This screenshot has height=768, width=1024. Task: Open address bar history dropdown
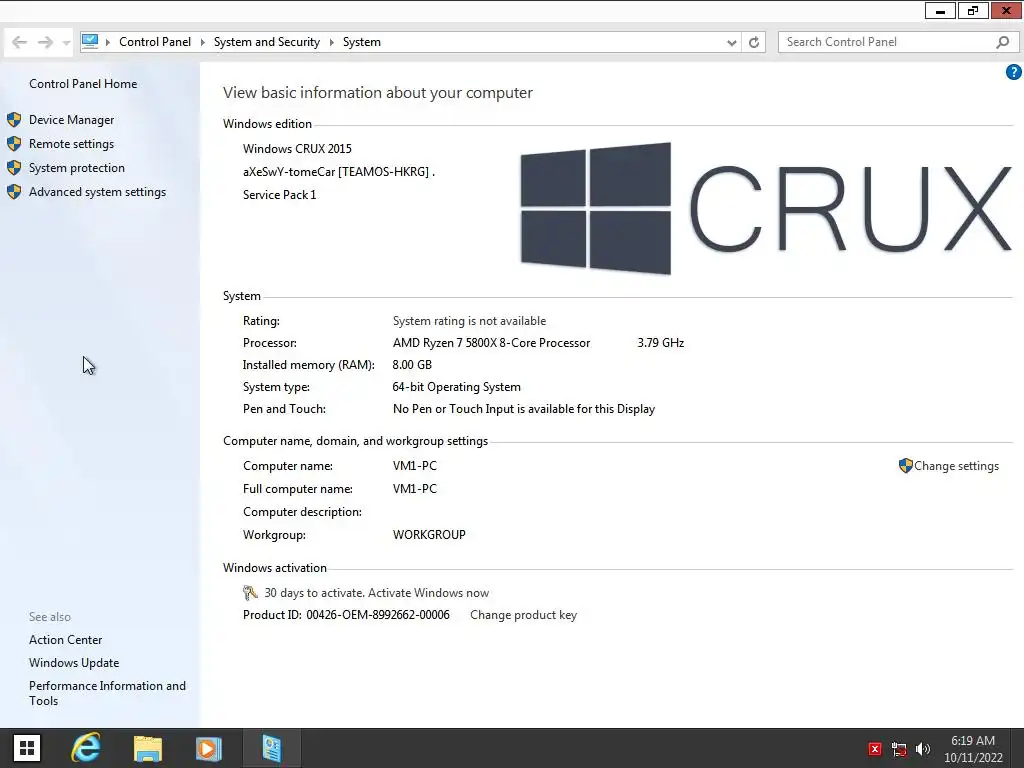pyautogui.click(x=731, y=42)
